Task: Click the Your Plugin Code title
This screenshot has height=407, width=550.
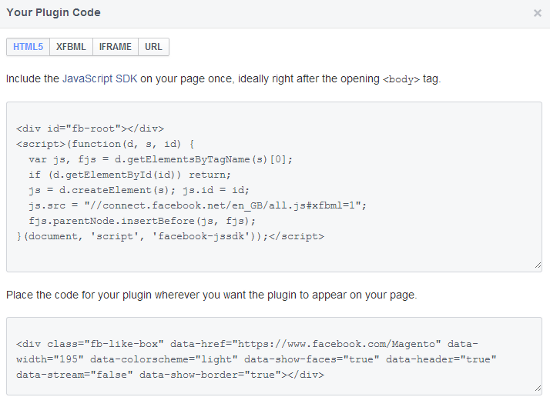Action: pos(53,13)
